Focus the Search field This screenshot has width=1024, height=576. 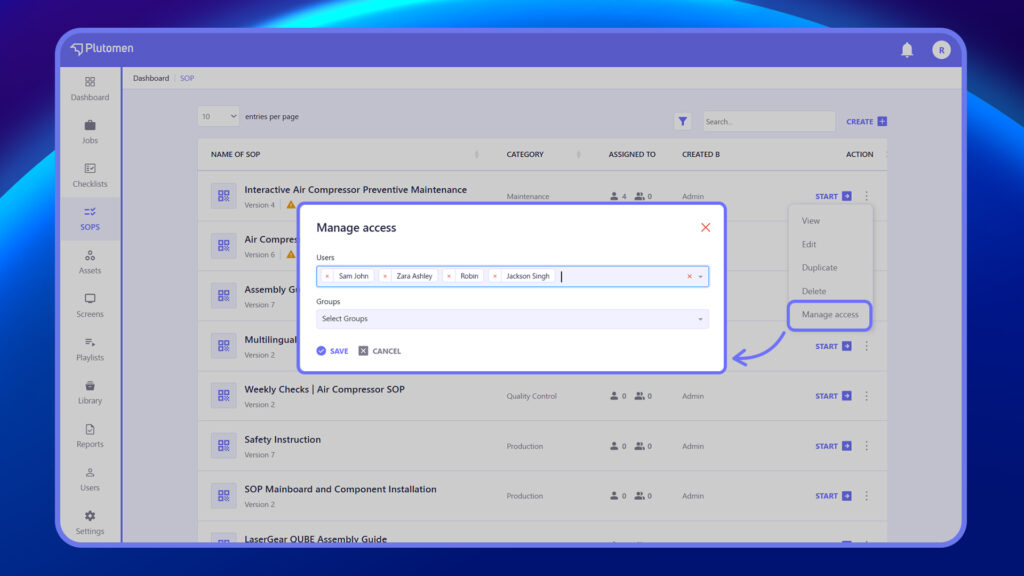click(769, 121)
